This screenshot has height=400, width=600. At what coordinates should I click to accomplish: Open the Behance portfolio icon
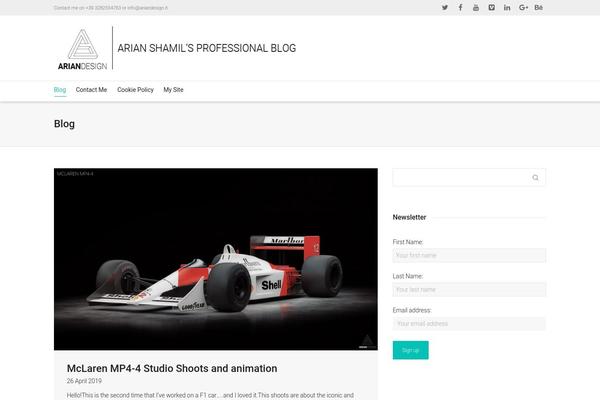click(x=538, y=7)
